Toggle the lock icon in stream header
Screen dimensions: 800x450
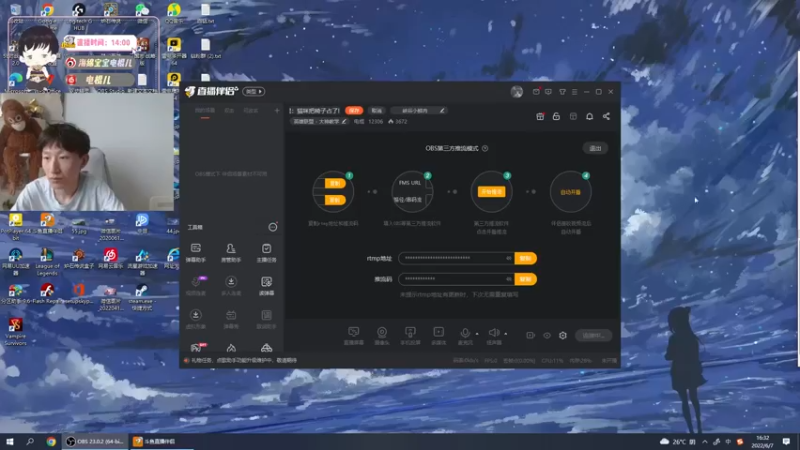[x=556, y=116]
